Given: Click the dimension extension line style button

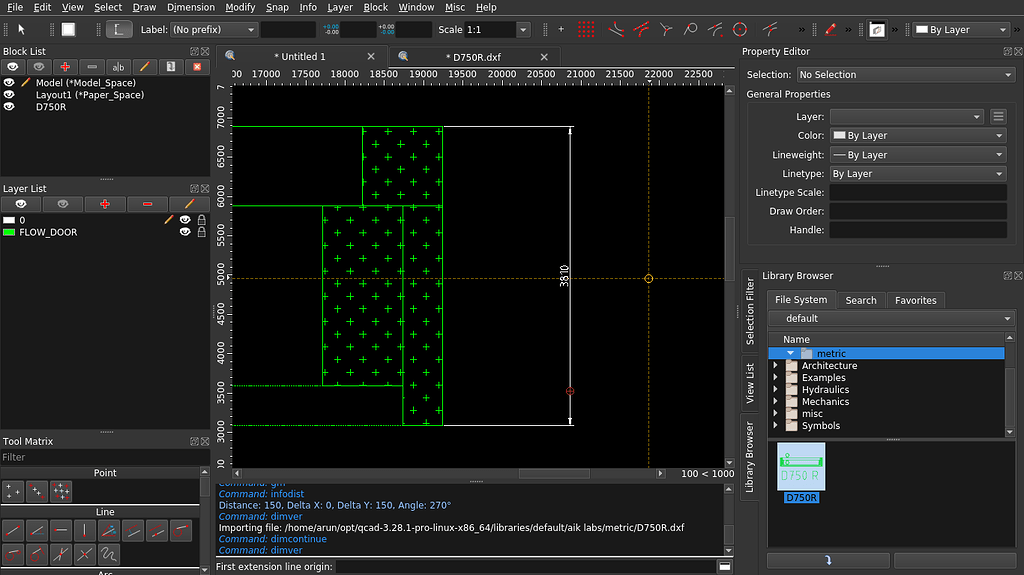Looking at the screenshot, I should (x=118, y=29).
